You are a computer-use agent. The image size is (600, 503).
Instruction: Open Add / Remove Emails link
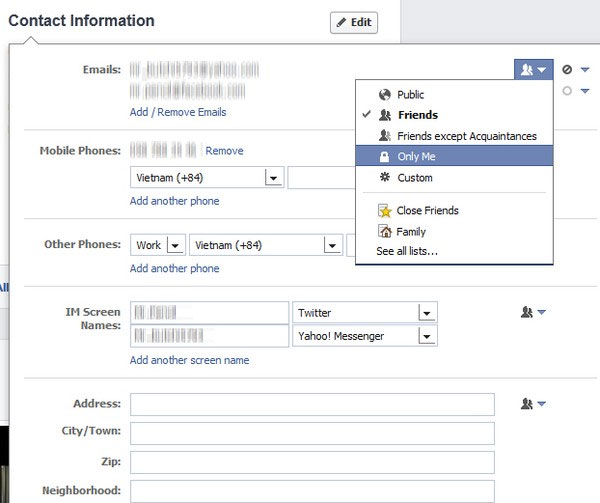[178, 112]
